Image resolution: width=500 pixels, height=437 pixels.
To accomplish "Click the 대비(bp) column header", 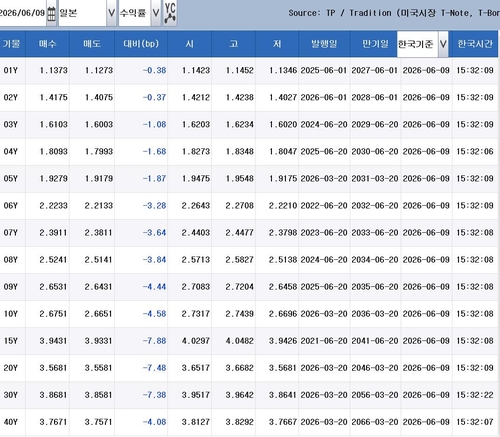I will coord(141,44).
